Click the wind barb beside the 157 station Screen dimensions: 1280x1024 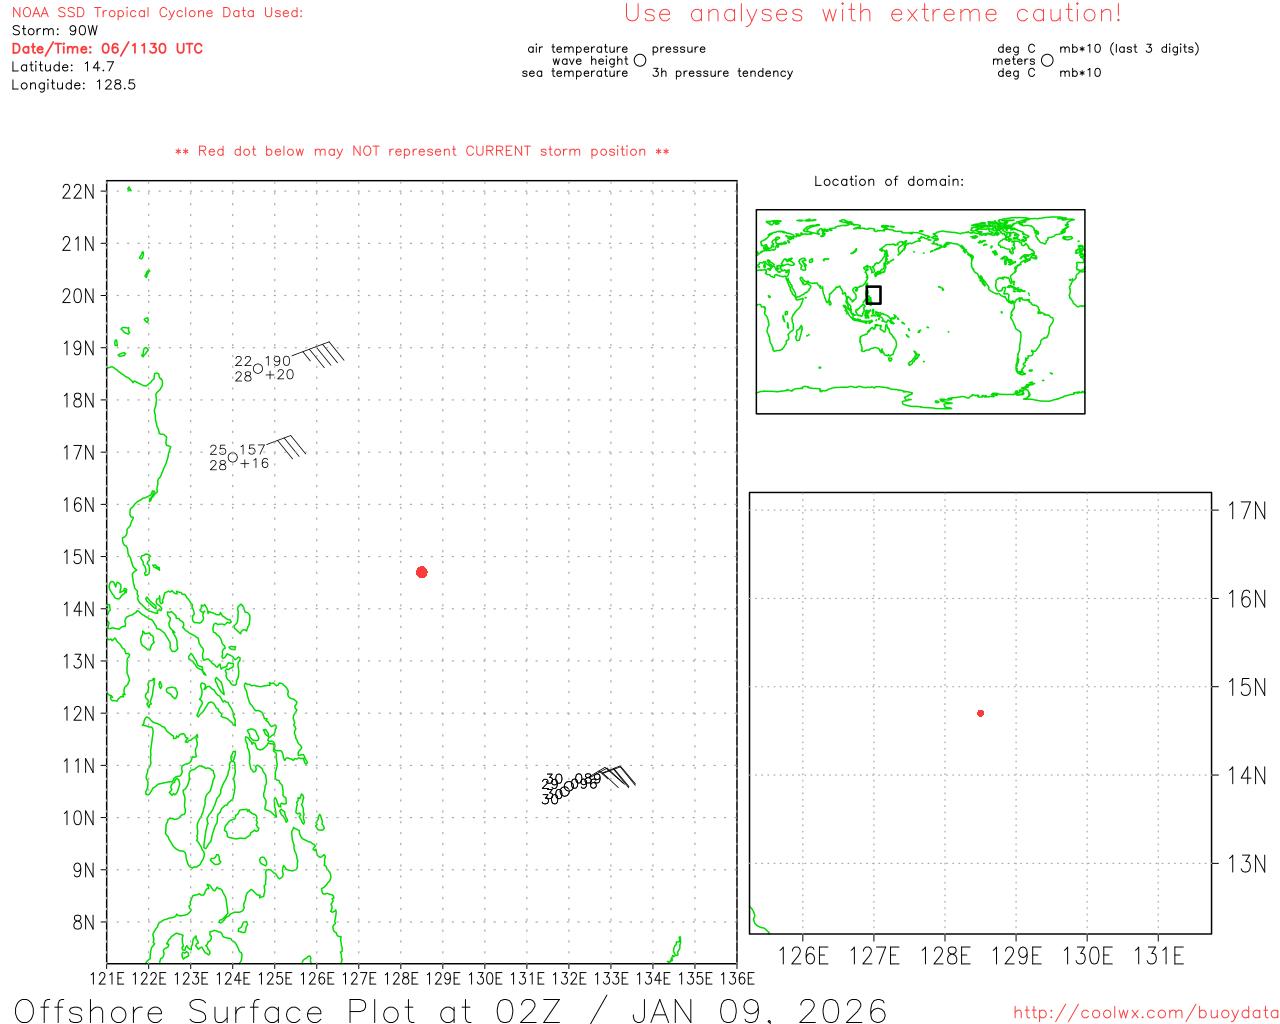pyautogui.click(x=288, y=446)
